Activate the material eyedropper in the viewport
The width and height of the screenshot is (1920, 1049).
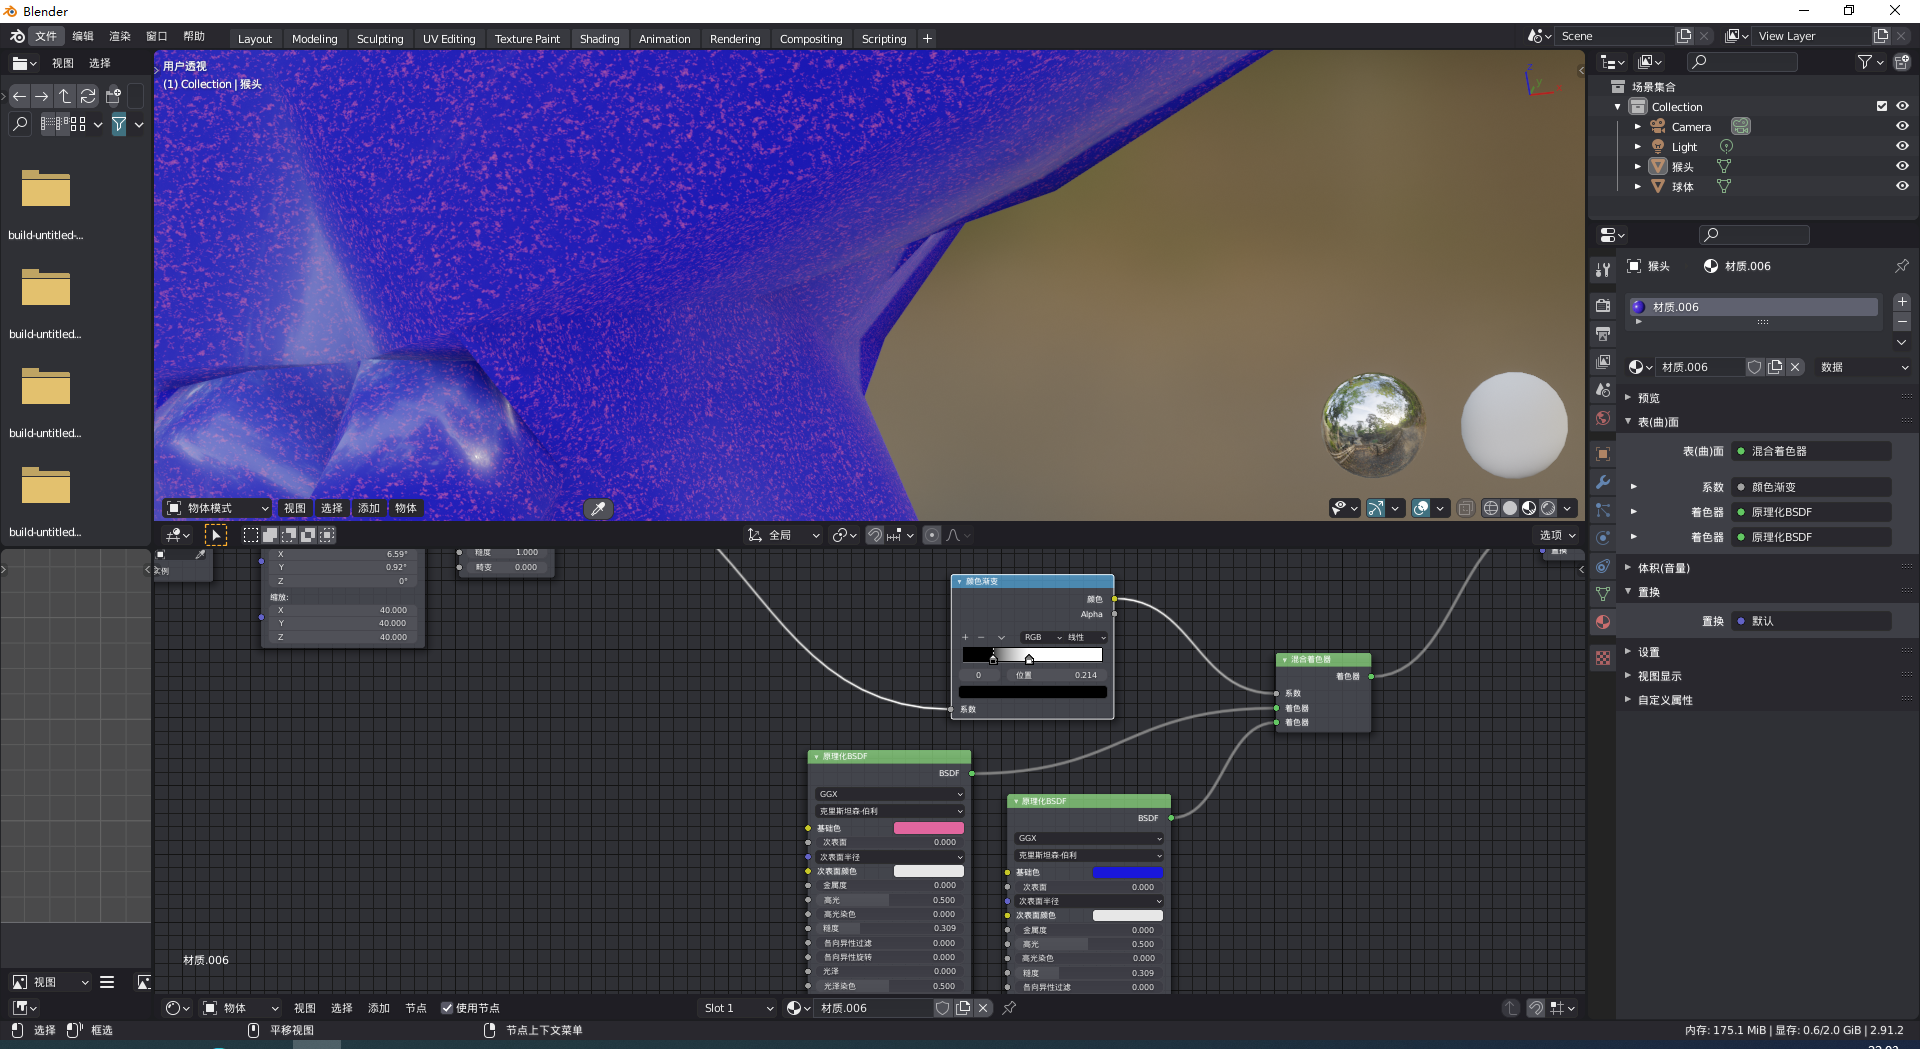(598, 509)
